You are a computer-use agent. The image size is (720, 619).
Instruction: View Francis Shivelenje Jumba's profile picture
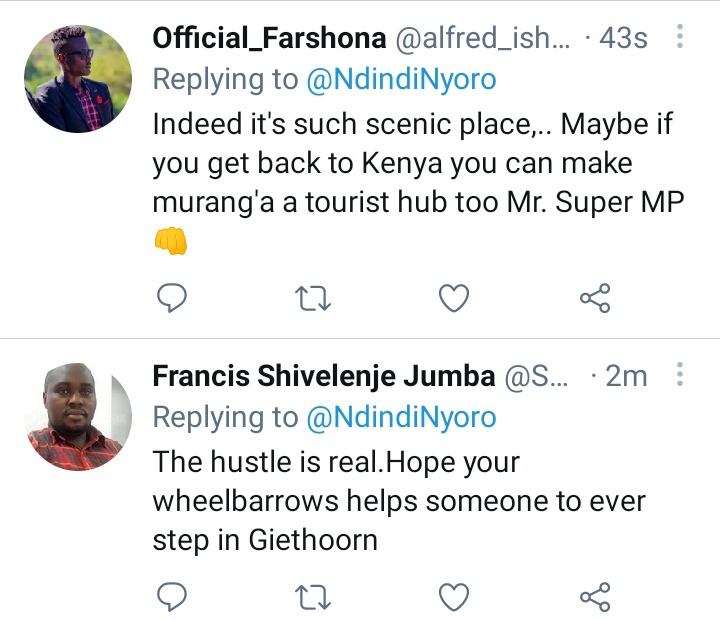[x=78, y=417]
